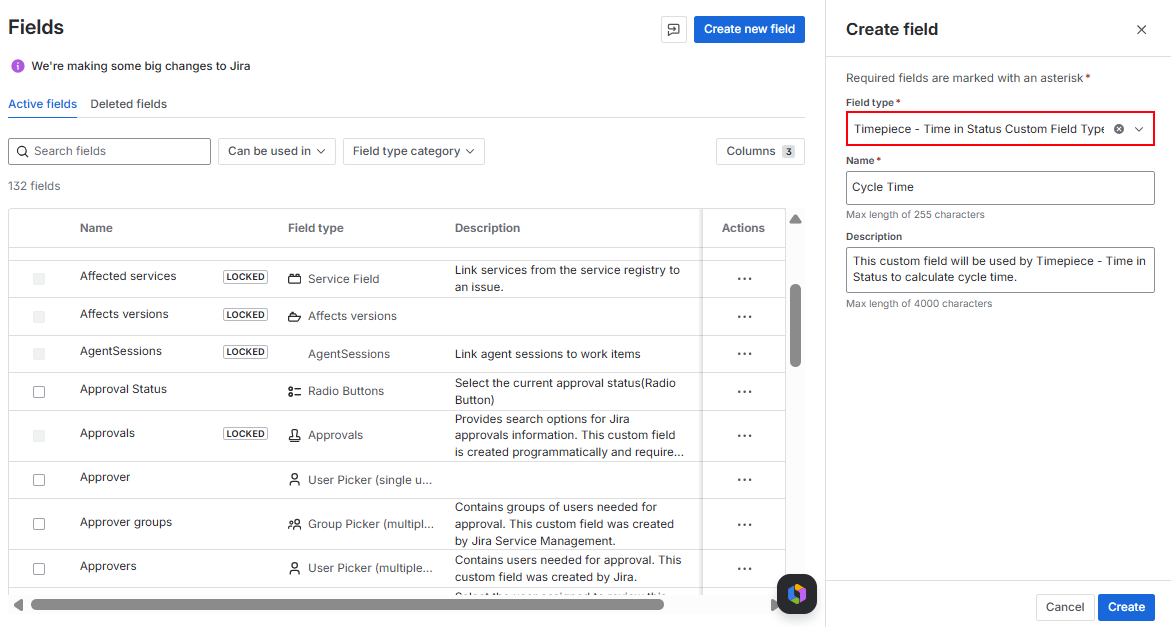
Task: Clear the selected Field type value
Action: click(1119, 129)
